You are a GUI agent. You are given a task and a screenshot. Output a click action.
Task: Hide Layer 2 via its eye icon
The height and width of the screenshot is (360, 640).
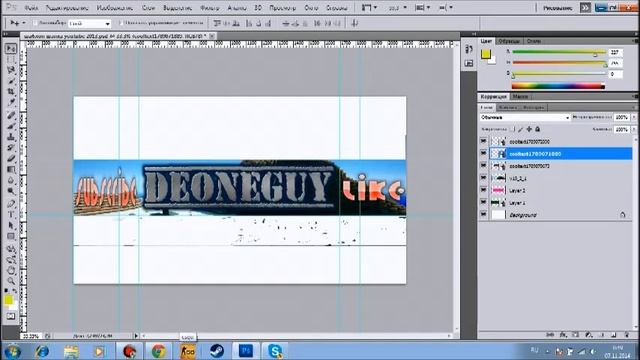click(484, 190)
